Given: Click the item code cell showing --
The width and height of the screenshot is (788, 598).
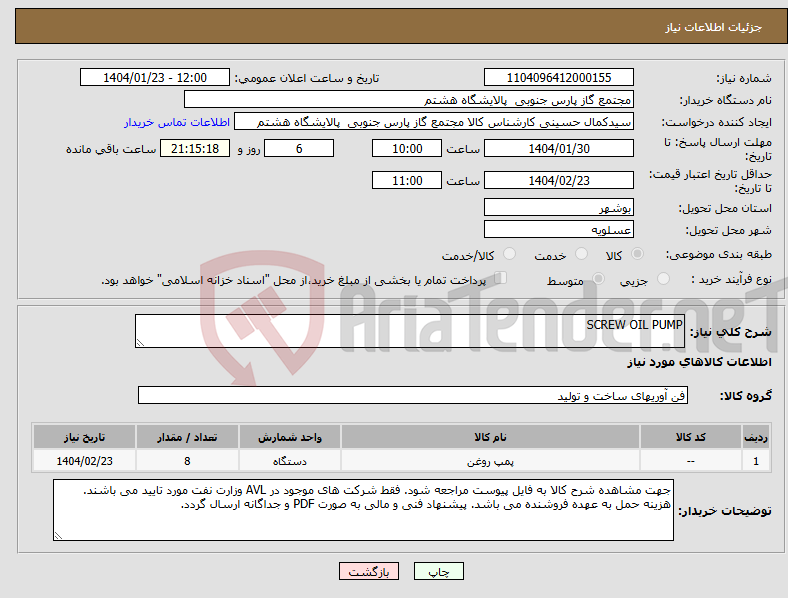Looking at the screenshot, I should [x=691, y=461].
